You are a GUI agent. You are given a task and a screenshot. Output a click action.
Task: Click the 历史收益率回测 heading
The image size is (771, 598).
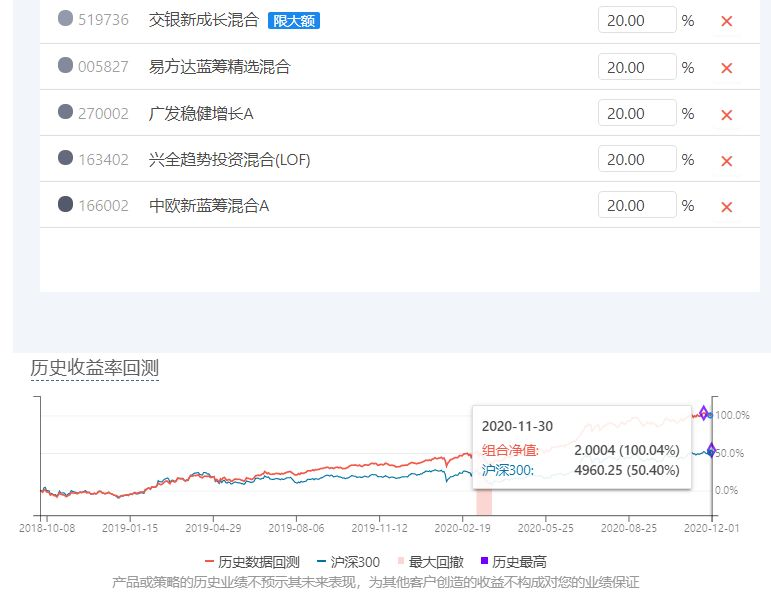pos(95,368)
